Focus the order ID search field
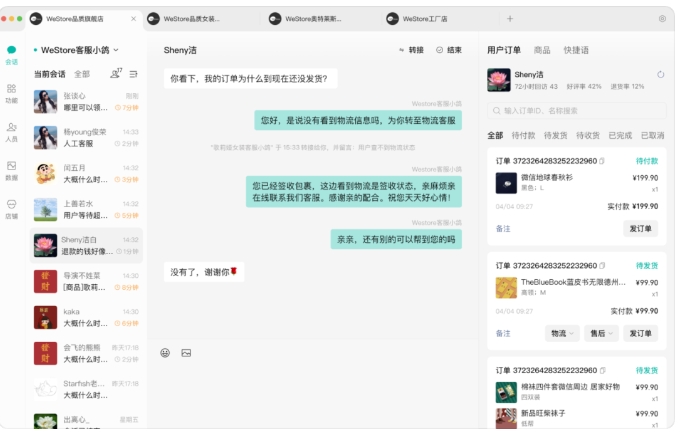The image size is (680, 438). coord(576,111)
